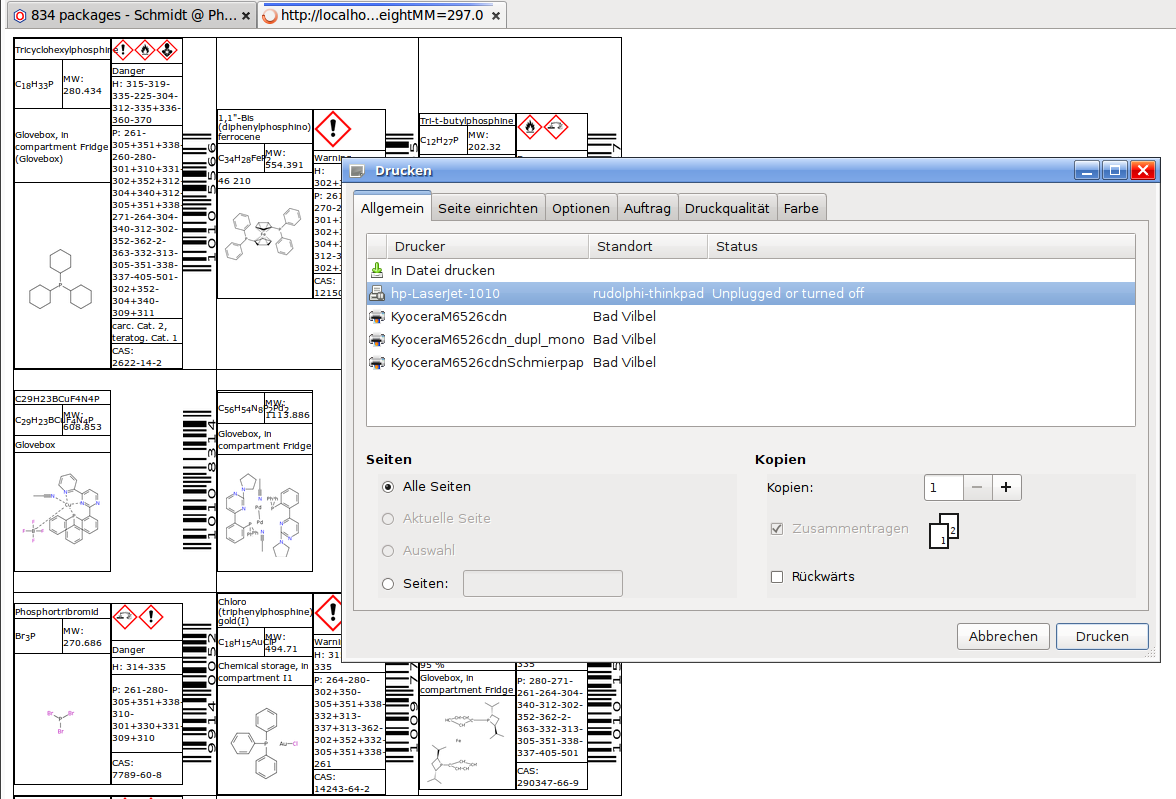Click 'Abbrechen' to cancel printing
This screenshot has width=1176, height=799.
coord(1003,636)
